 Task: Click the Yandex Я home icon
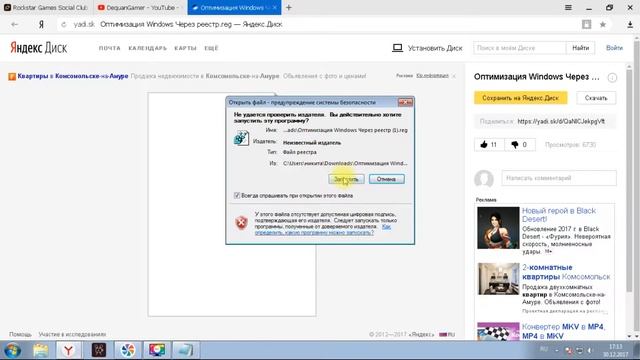41,24
